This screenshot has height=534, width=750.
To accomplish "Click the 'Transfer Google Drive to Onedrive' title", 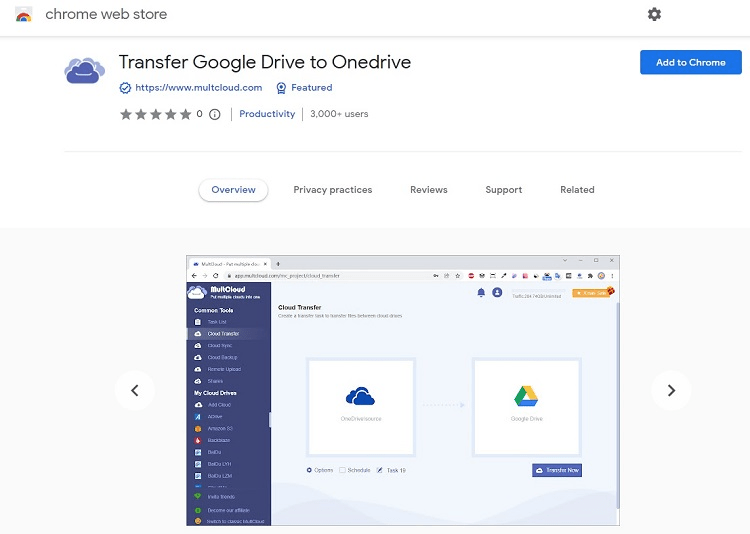I will 265,62.
